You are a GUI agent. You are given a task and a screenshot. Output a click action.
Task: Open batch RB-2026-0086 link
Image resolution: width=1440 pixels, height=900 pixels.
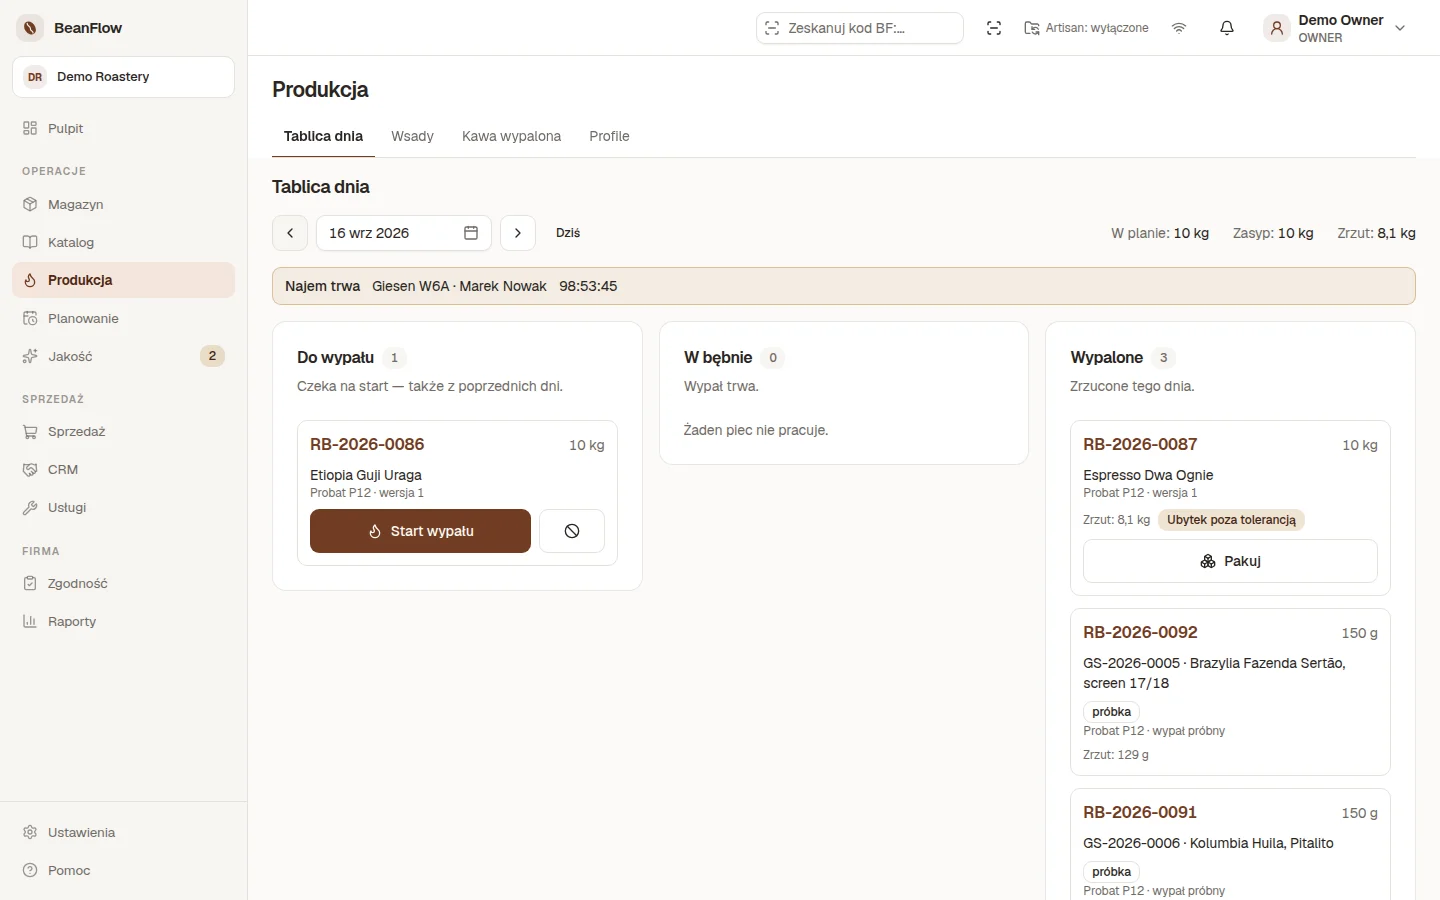click(x=367, y=444)
